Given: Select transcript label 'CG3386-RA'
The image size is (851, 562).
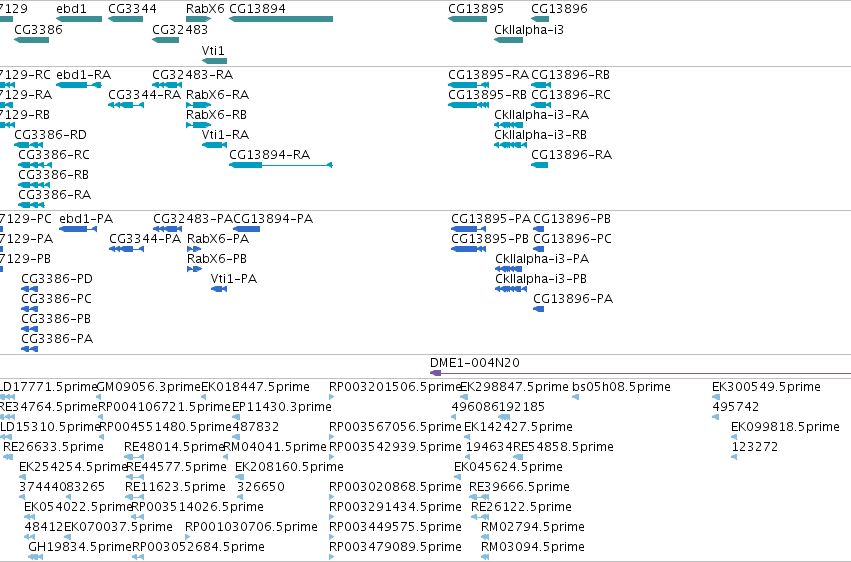Looking at the screenshot, I should [x=55, y=195].
